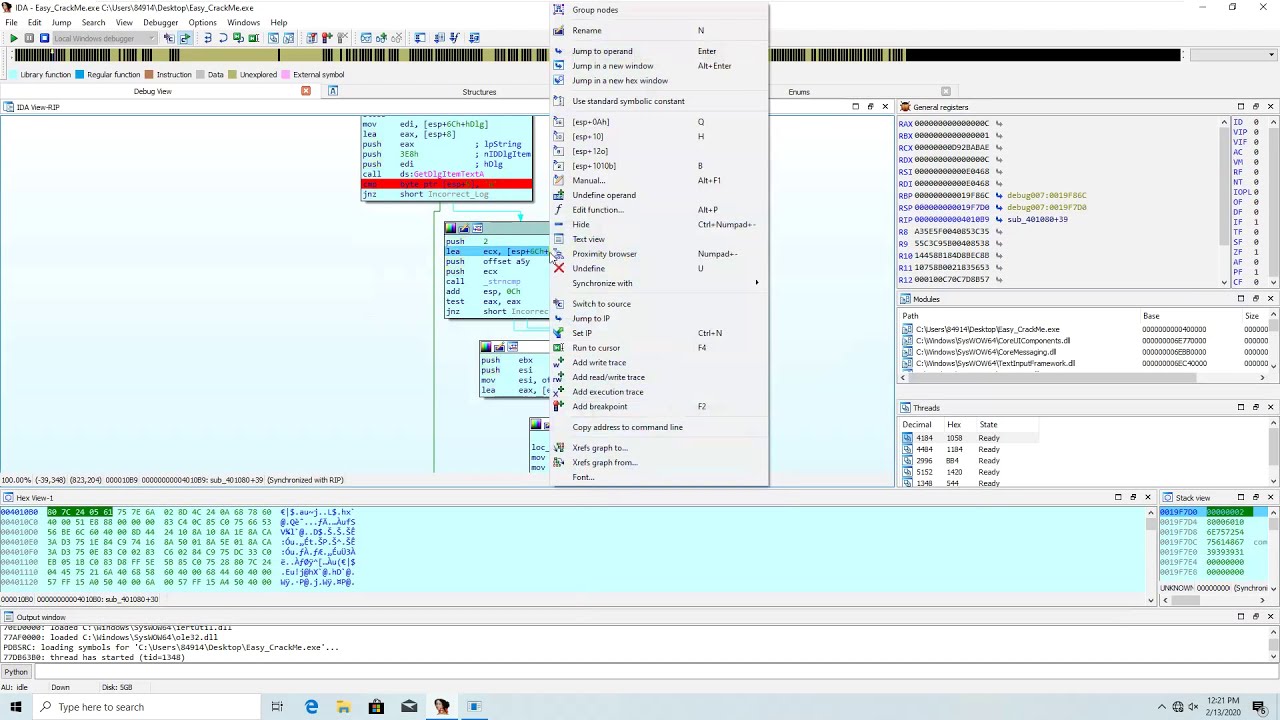This screenshot has height=720, width=1280.
Task: Pause the debugged process
Action: click(29, 38)
